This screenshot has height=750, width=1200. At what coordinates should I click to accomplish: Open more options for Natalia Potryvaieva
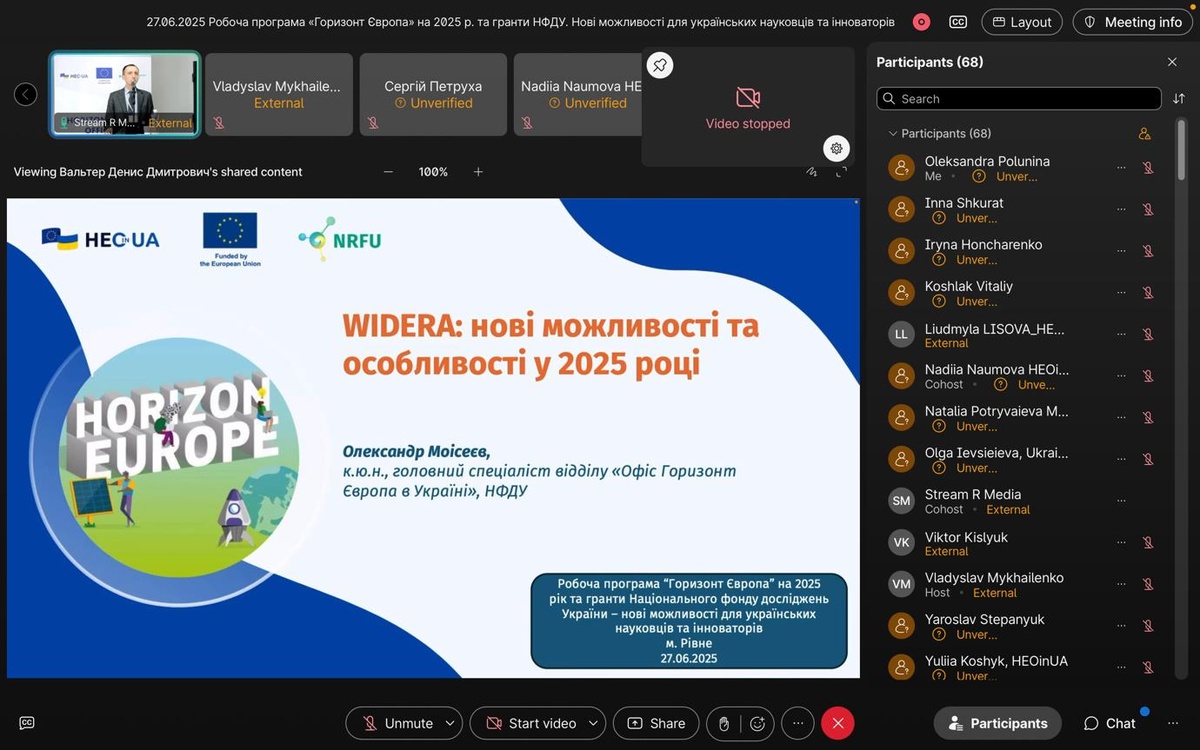pos(1122,418)
